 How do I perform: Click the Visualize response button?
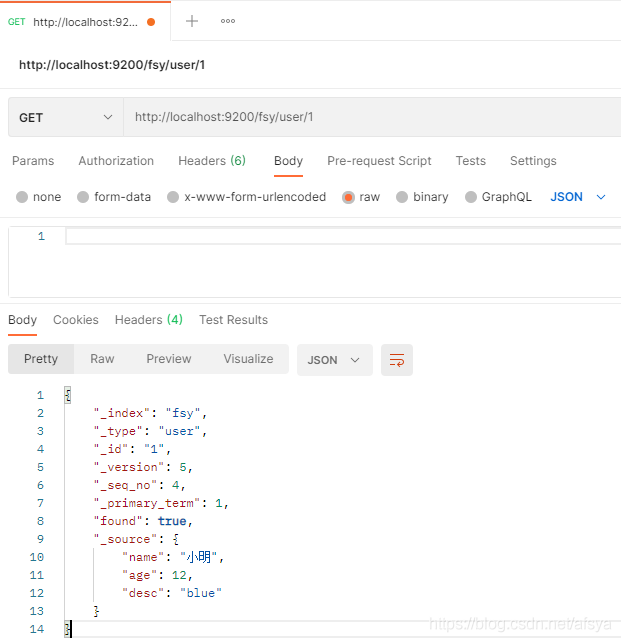(248, 359)
